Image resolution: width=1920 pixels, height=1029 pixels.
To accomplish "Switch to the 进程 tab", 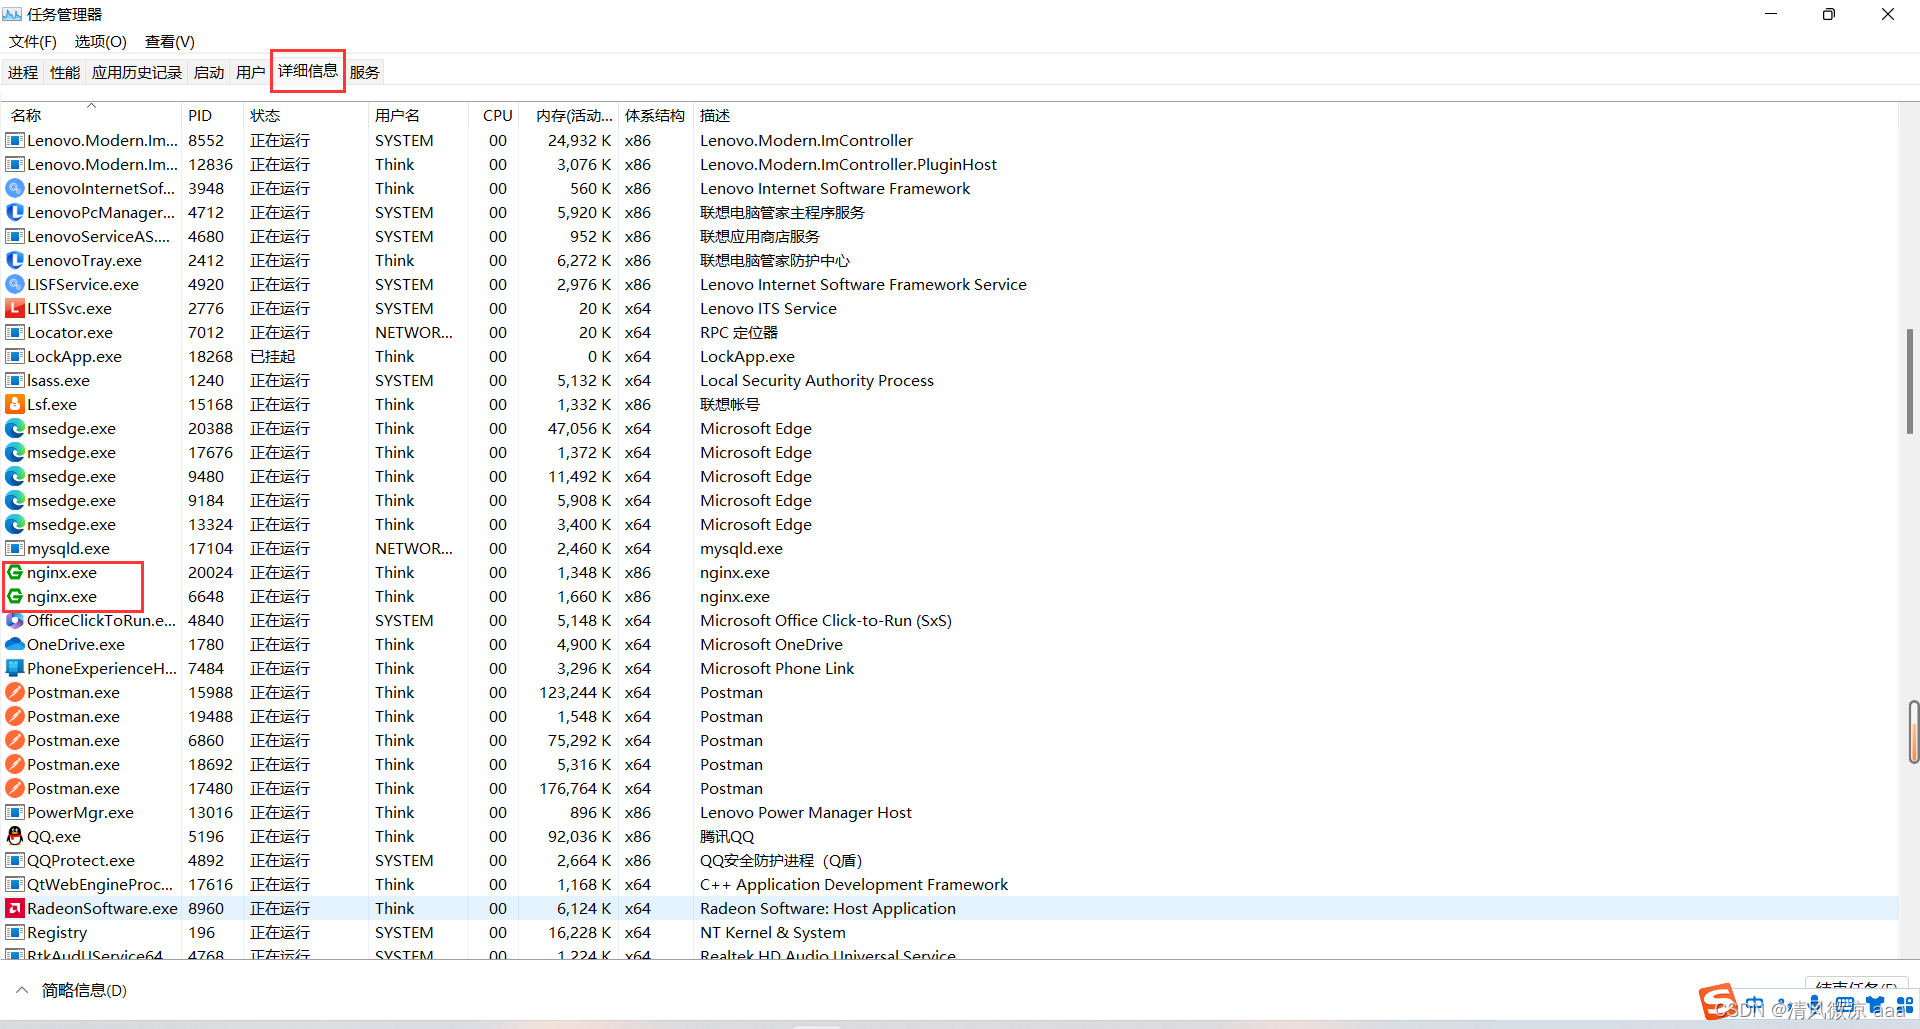I will click(23, 72).
